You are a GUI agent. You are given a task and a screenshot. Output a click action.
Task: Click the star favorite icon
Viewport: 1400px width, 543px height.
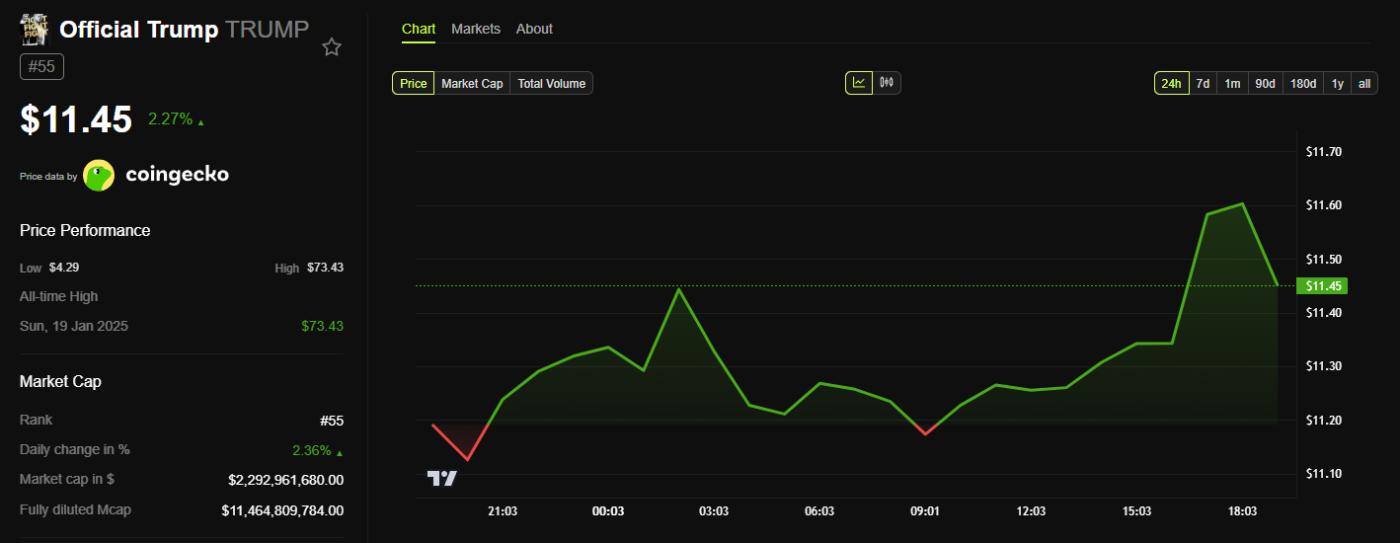pos(332,47)
